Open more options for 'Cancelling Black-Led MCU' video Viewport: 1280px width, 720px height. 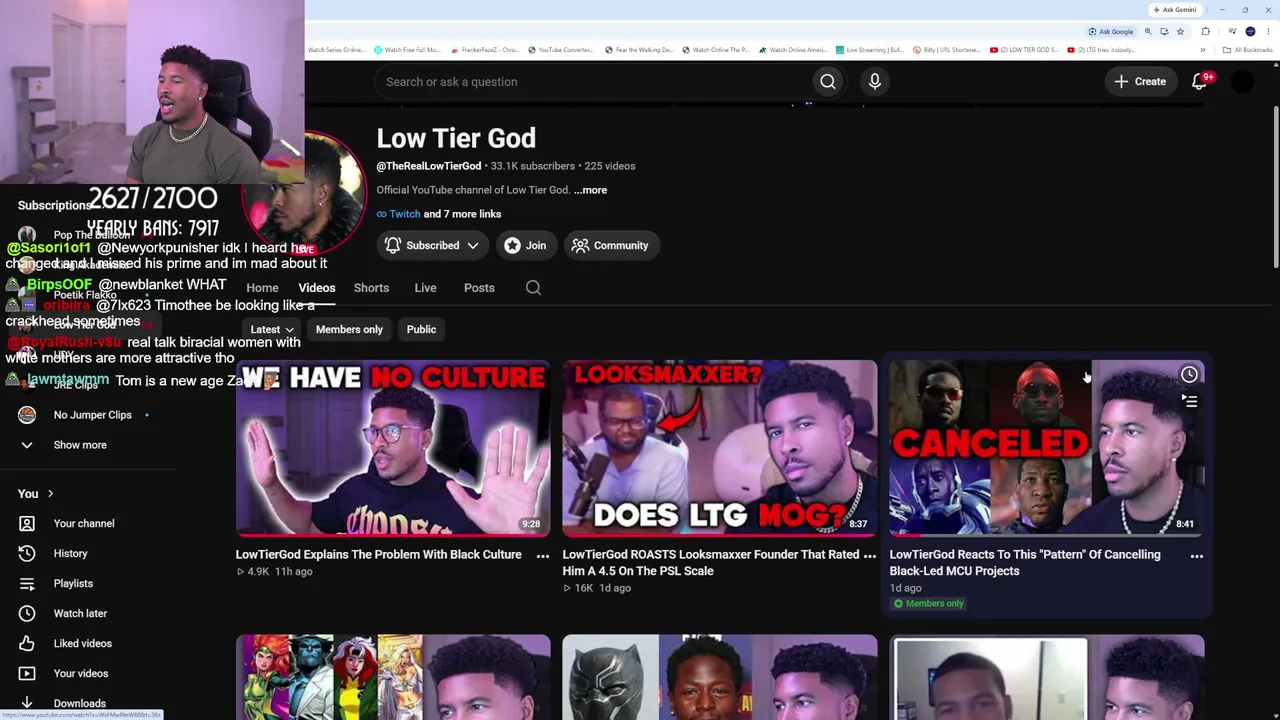pyautogui.click(x=1197, y=556)
